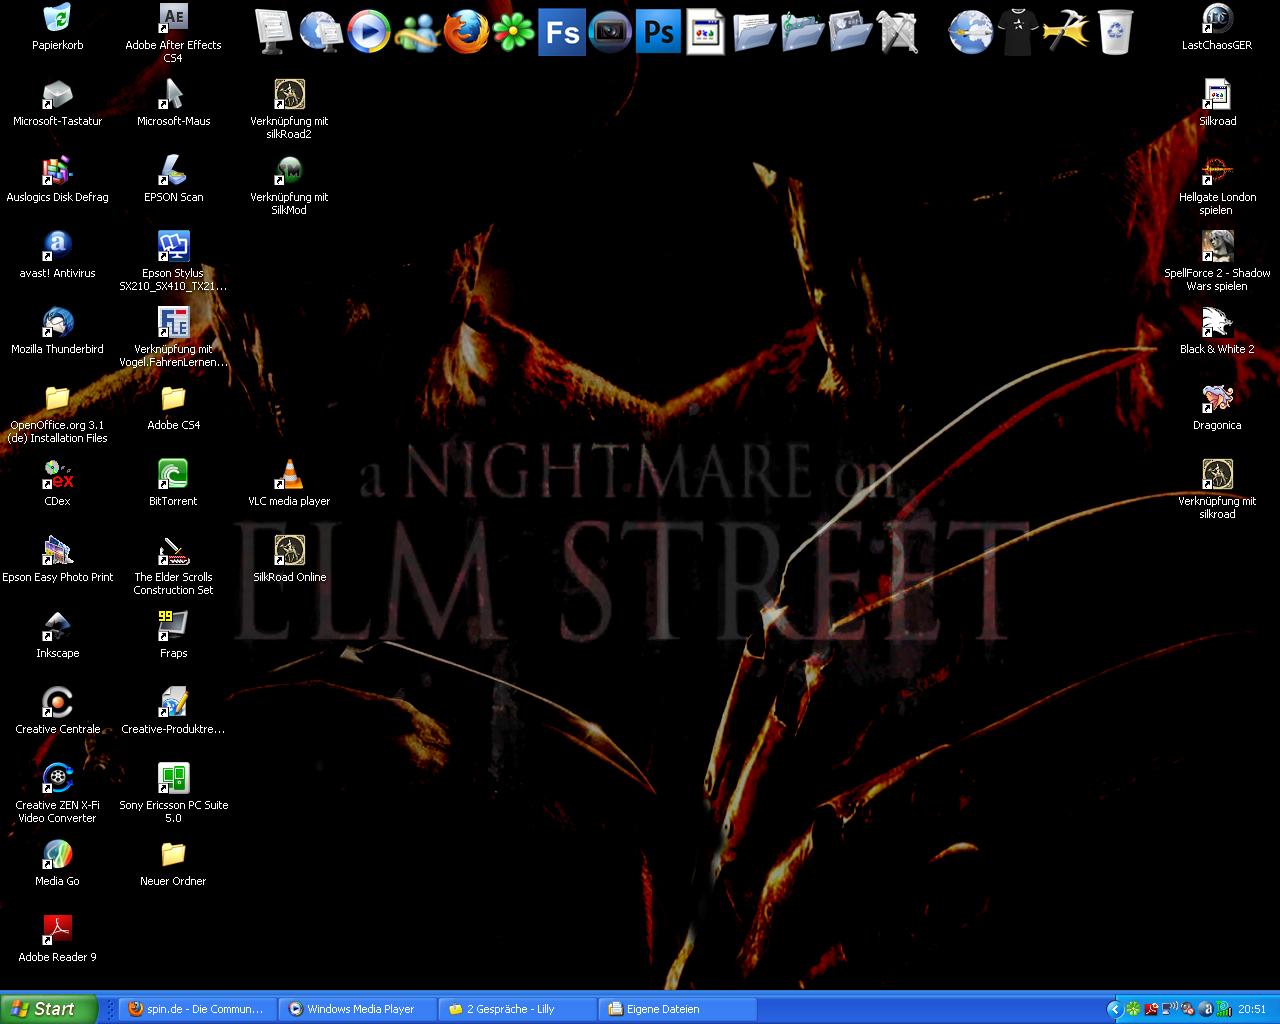This screenshot has height=1024, width=1280.
Task: Click the ICQ flower icon in system tray
Action: coord(1133,1009)
